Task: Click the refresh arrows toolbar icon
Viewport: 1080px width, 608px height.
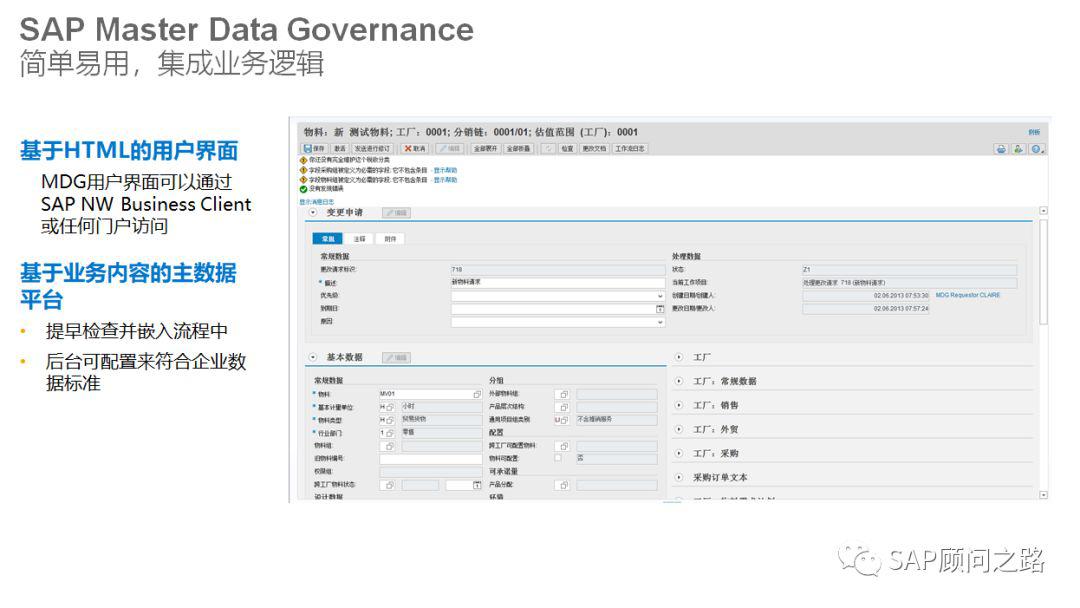Action: (x=548, y=149)
